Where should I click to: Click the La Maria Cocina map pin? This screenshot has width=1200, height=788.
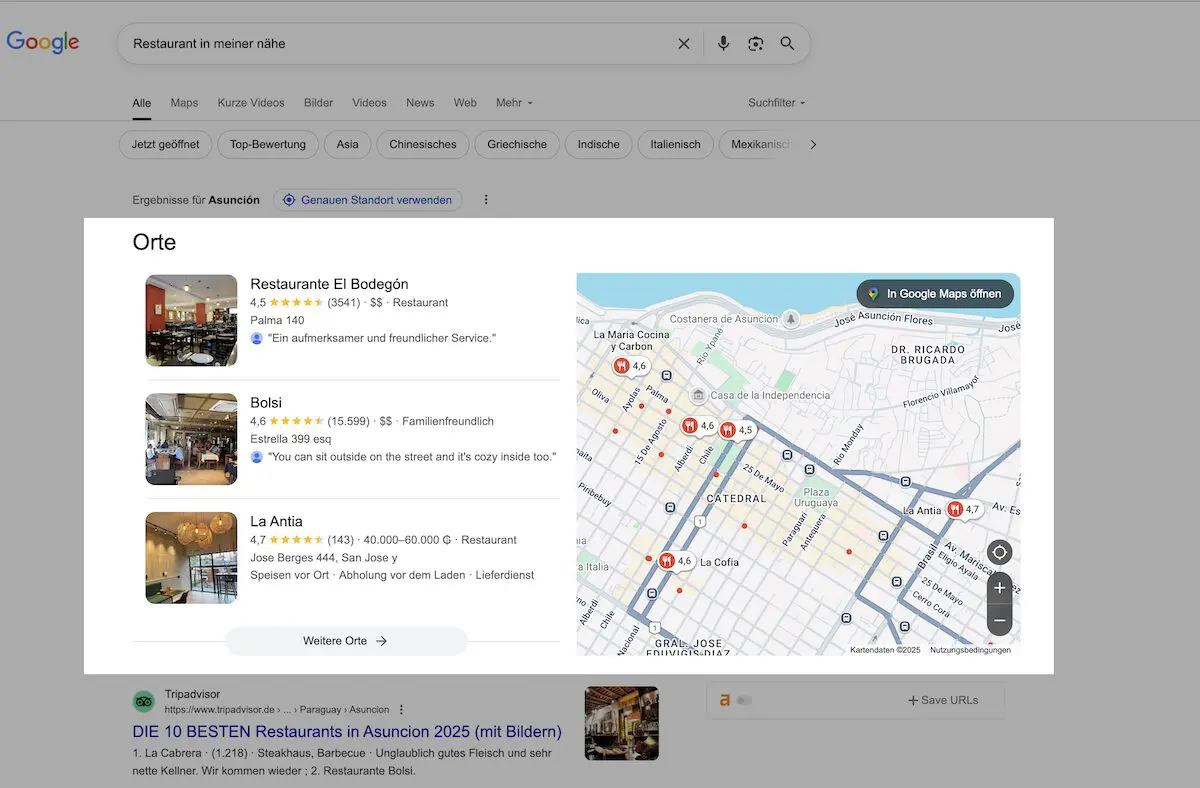[x=621, y=366]
